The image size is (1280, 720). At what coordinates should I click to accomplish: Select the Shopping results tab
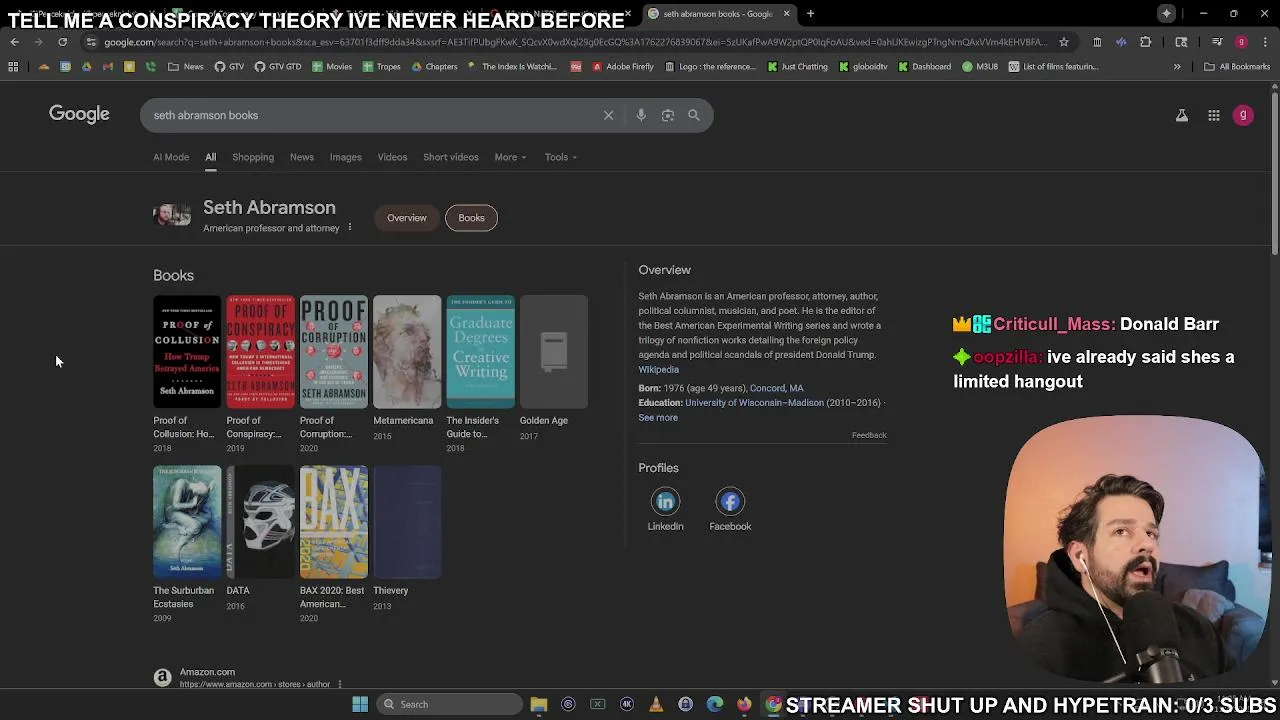pos(253,157)
